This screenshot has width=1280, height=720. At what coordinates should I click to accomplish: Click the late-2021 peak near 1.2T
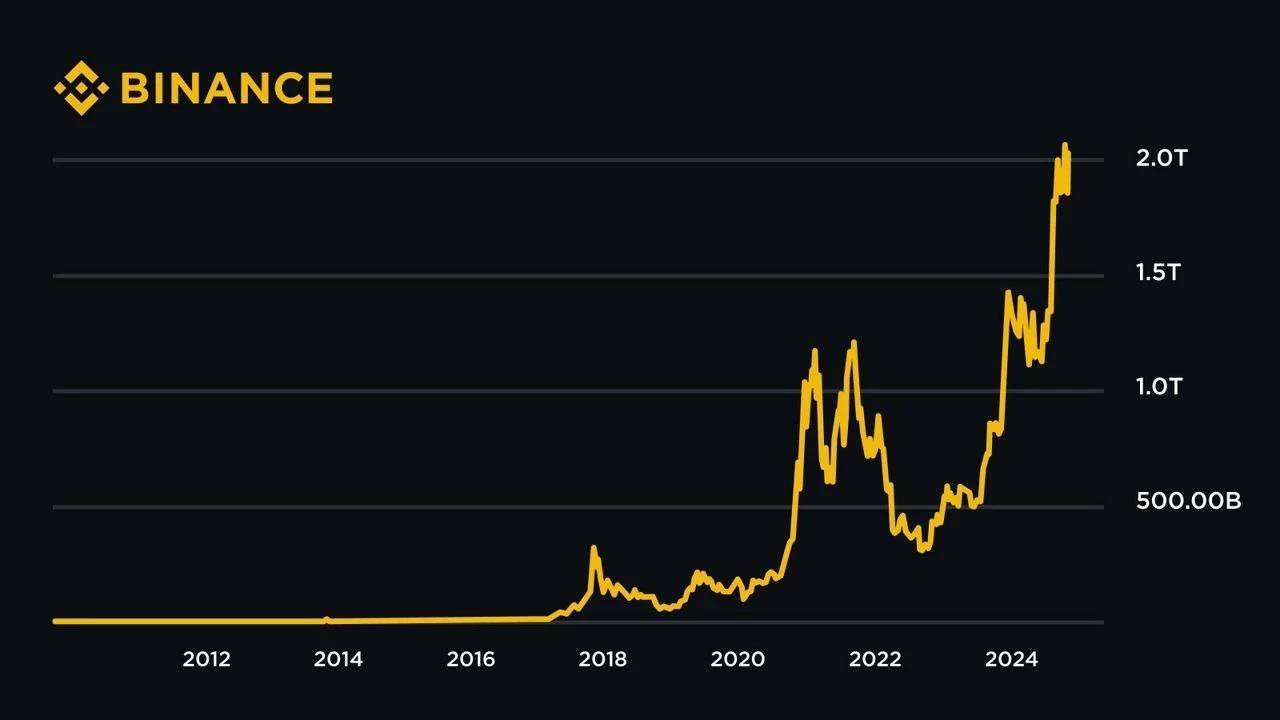(x=853, y=343)
